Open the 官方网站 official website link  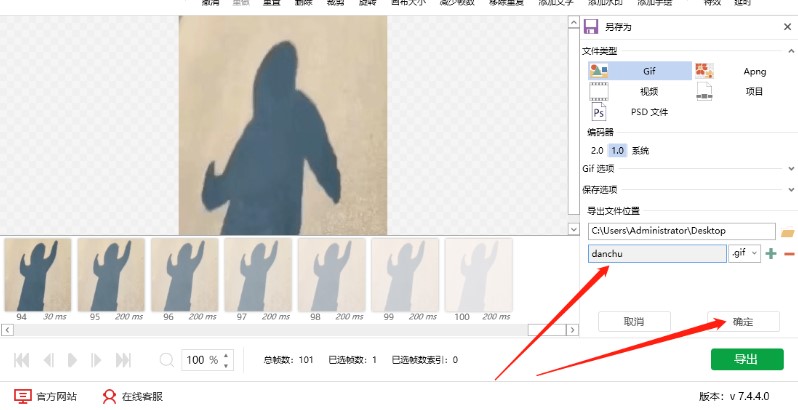tap(46, 396)
